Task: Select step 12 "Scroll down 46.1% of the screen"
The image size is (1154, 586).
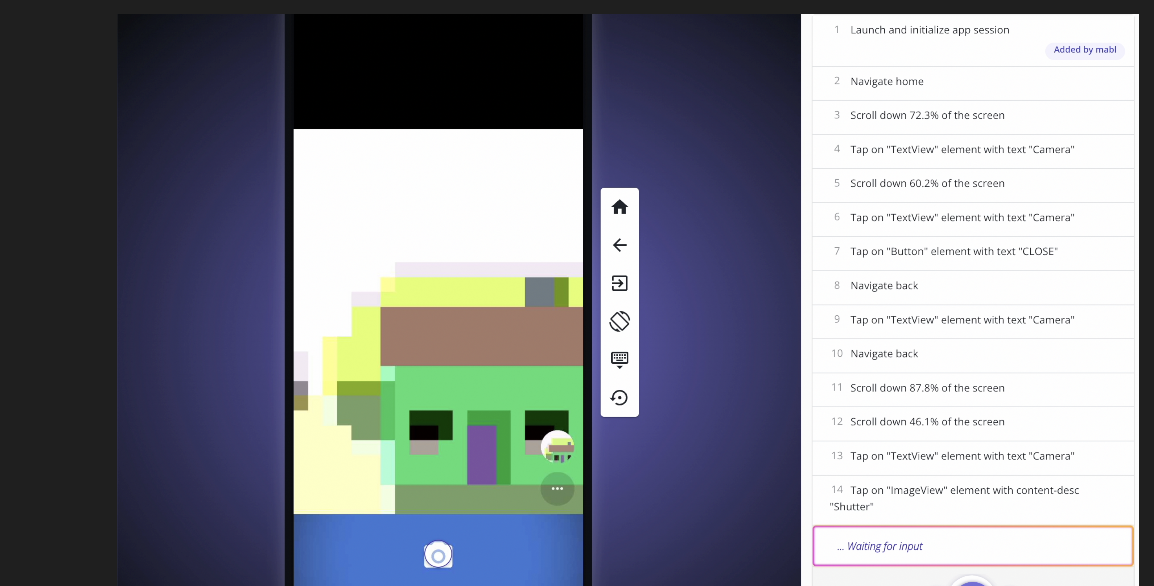Action: point(973,422)
